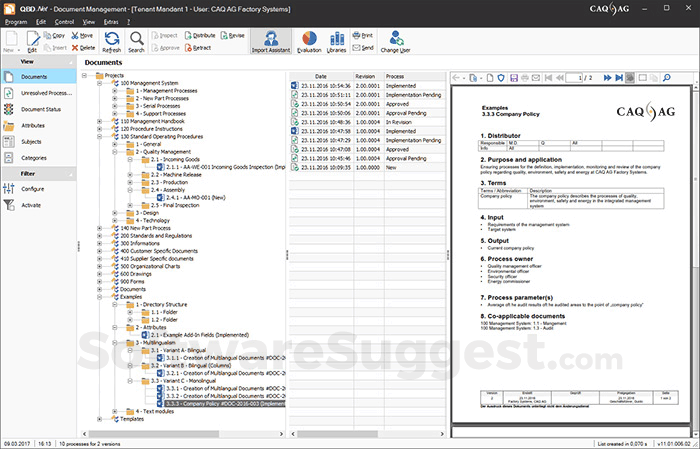Image resolution: width=700 pixels, height=449 pixels.
Task: Click the Edit document toolbar icon
Action: (33, 42)
